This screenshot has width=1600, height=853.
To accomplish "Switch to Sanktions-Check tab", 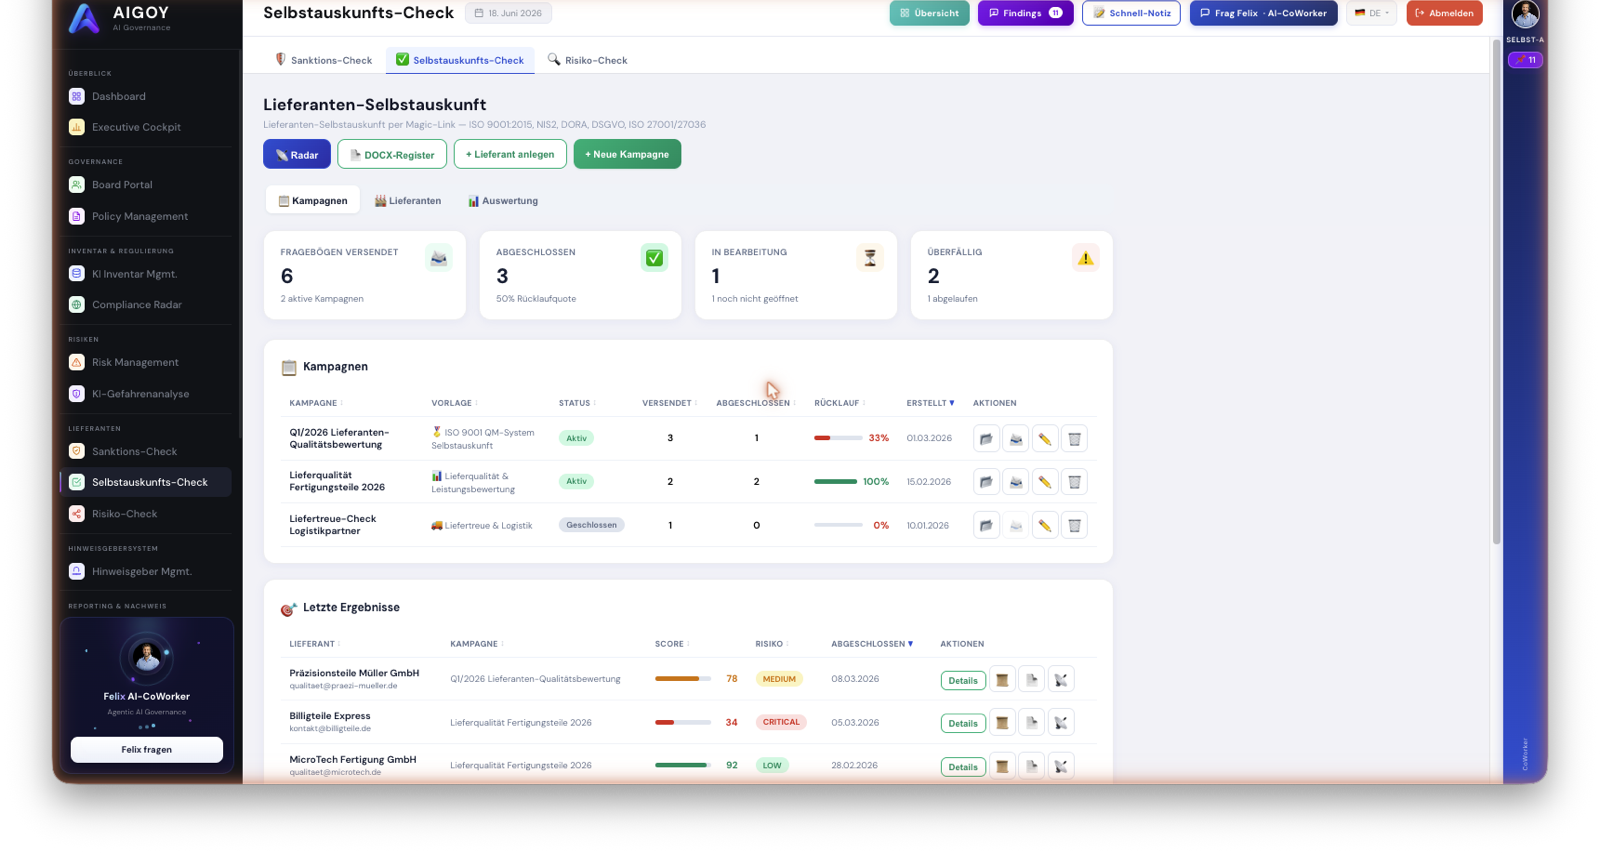I will tap(324, 60).
